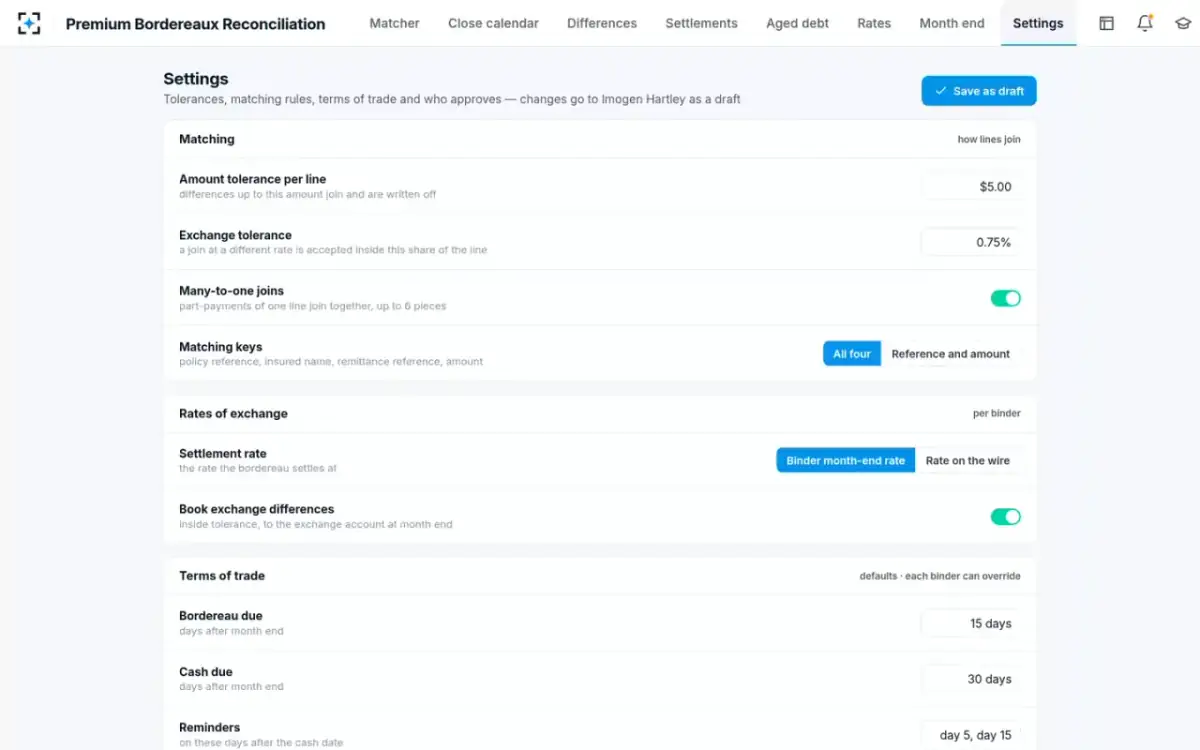Image resolution: width=1200 pixels, height=750 pixels.
Task: Switch to the Matcher tab
Action: 394,23
